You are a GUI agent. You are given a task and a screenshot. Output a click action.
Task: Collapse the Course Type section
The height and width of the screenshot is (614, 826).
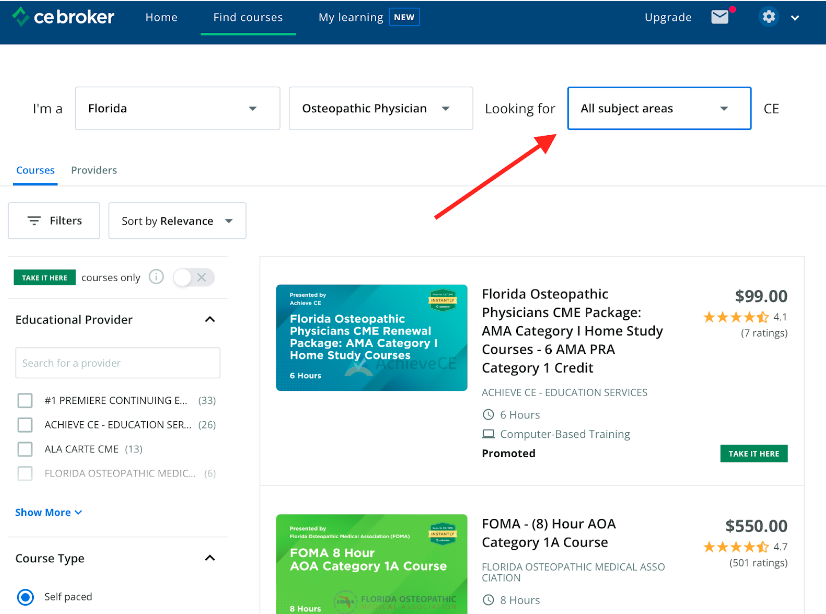click(210, 558)
